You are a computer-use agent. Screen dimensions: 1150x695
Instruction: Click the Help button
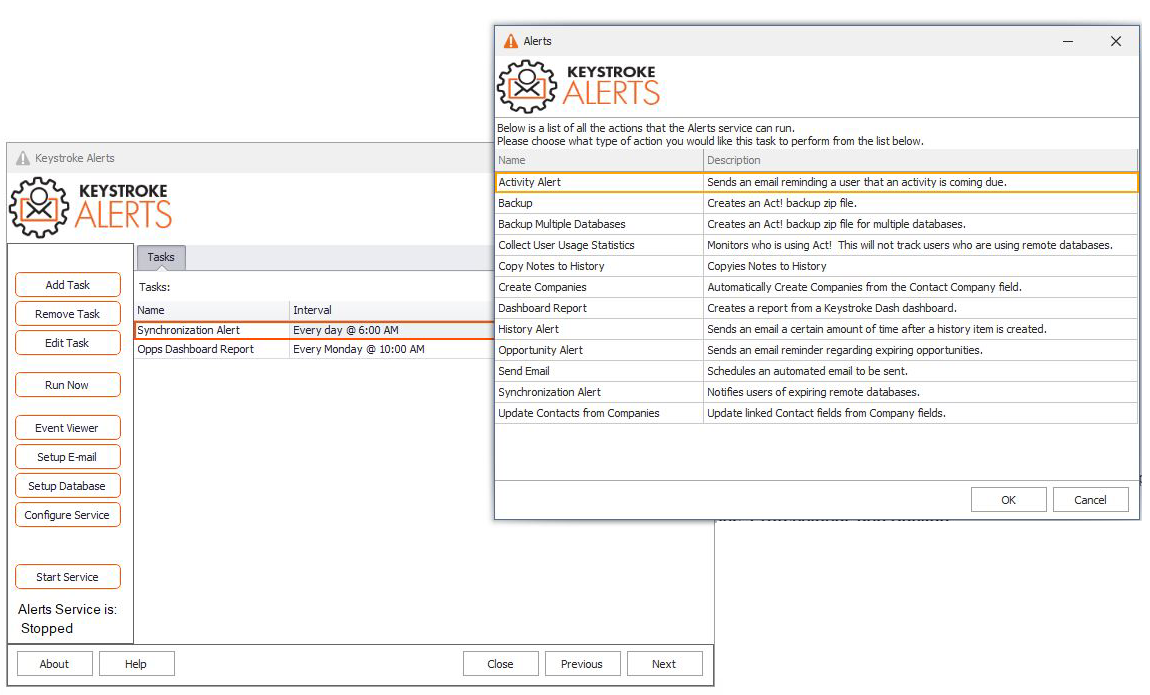tap(136, 663)
